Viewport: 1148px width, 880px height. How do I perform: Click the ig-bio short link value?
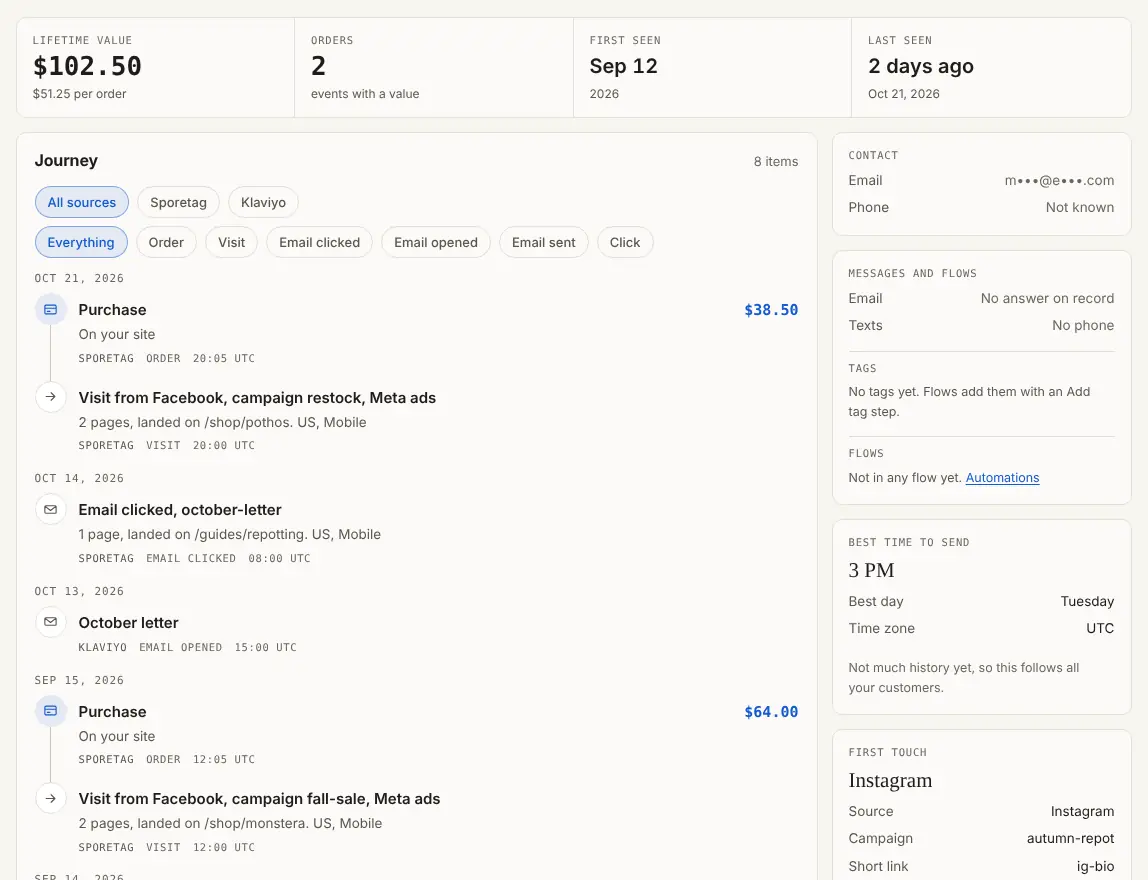tap(1095, 866)
